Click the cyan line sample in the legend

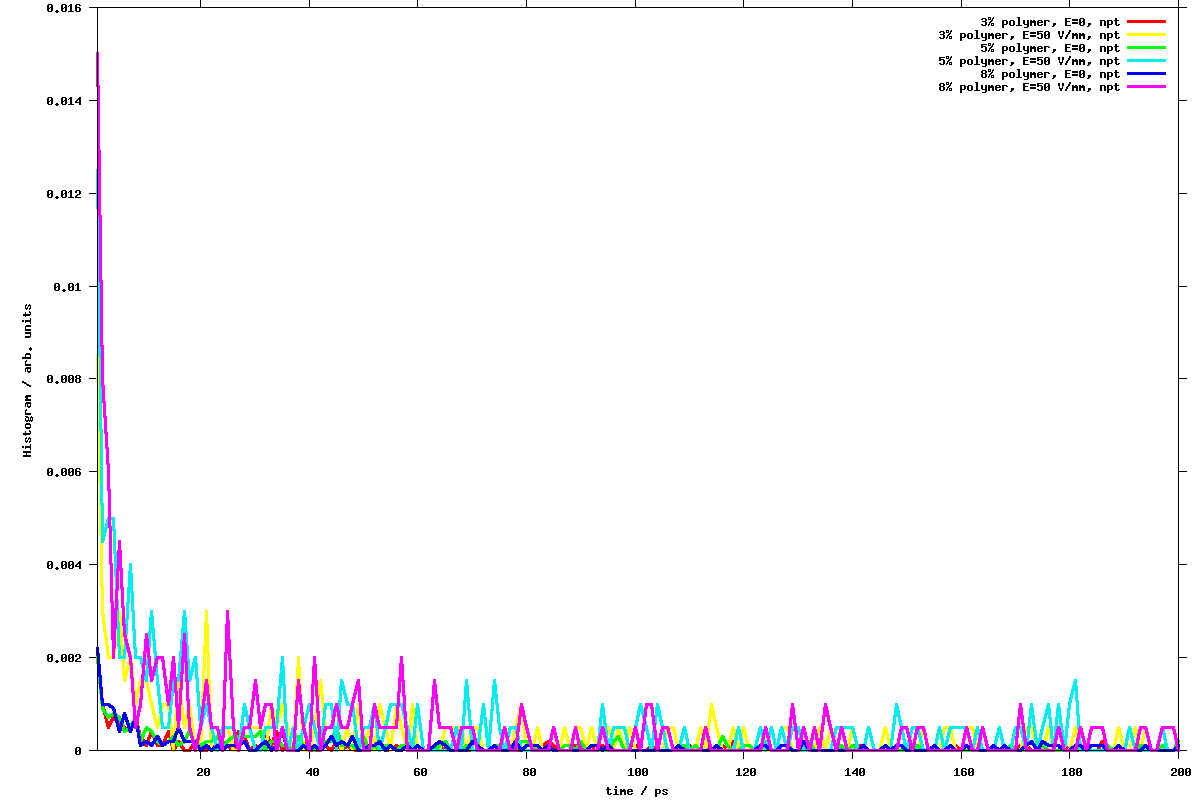tap(1147, 61)
